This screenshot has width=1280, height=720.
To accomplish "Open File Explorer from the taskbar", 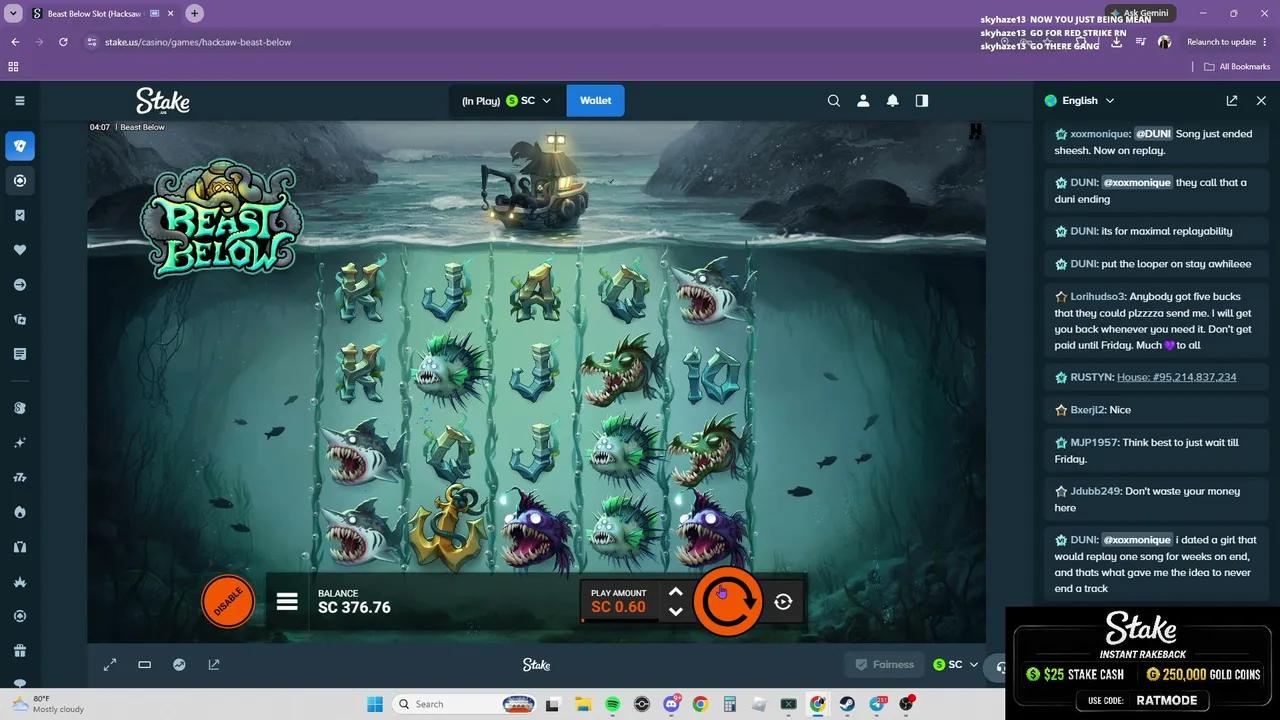I will tap(582, 704).
